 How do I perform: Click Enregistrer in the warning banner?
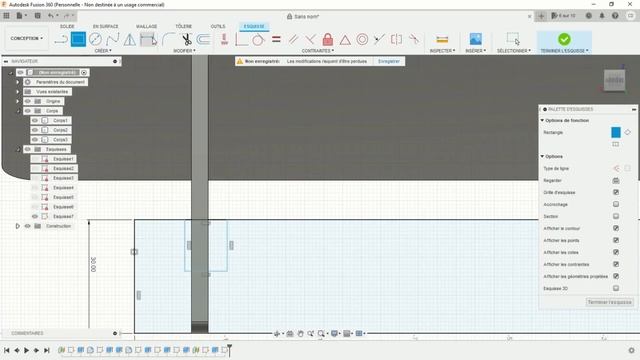(389, 61)
